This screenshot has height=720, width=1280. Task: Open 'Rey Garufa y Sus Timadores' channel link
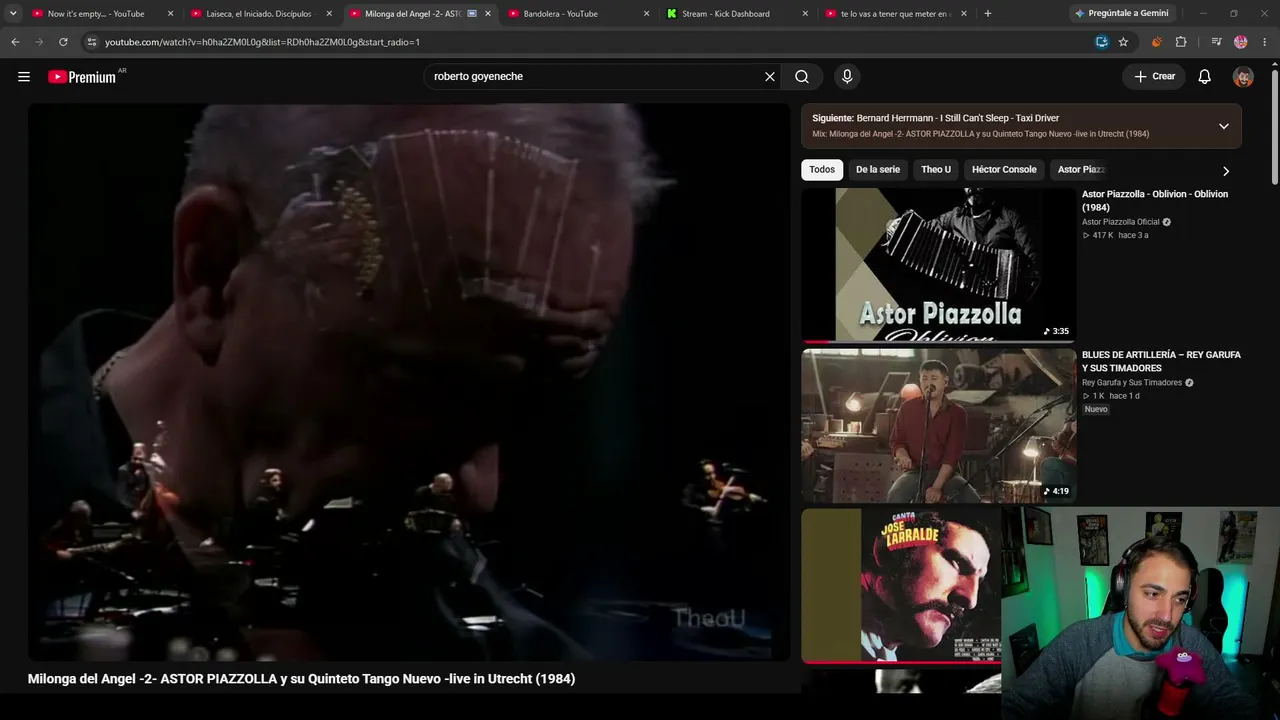coord(1132,382)
